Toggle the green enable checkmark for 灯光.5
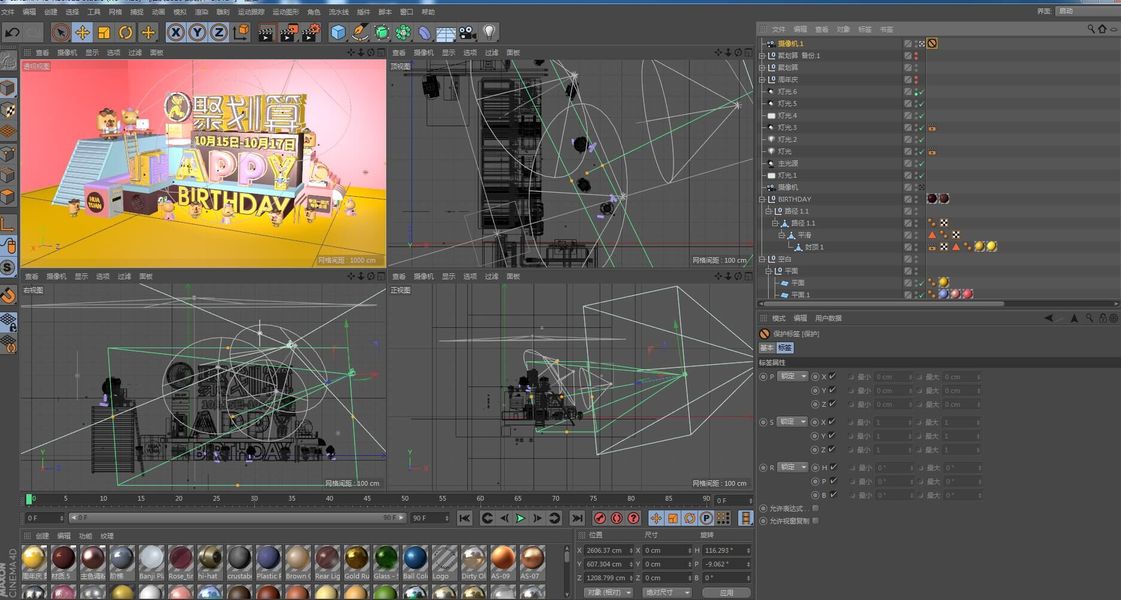The height and width of the screenshot is (600, 1121). pyautogui.click(x=922, y=104)
